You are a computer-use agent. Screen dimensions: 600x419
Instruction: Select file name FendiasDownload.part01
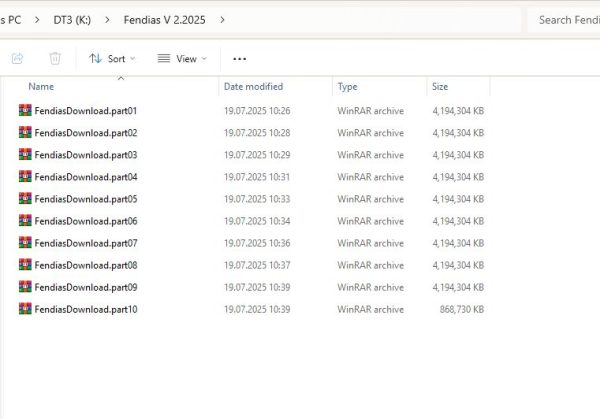(x=86, y=111)
